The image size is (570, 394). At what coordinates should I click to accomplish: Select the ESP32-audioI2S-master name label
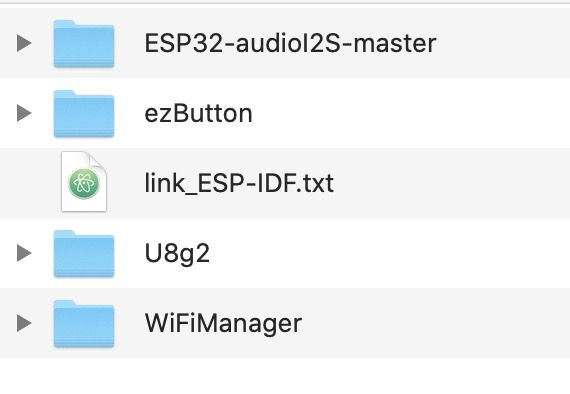(290, 43)
